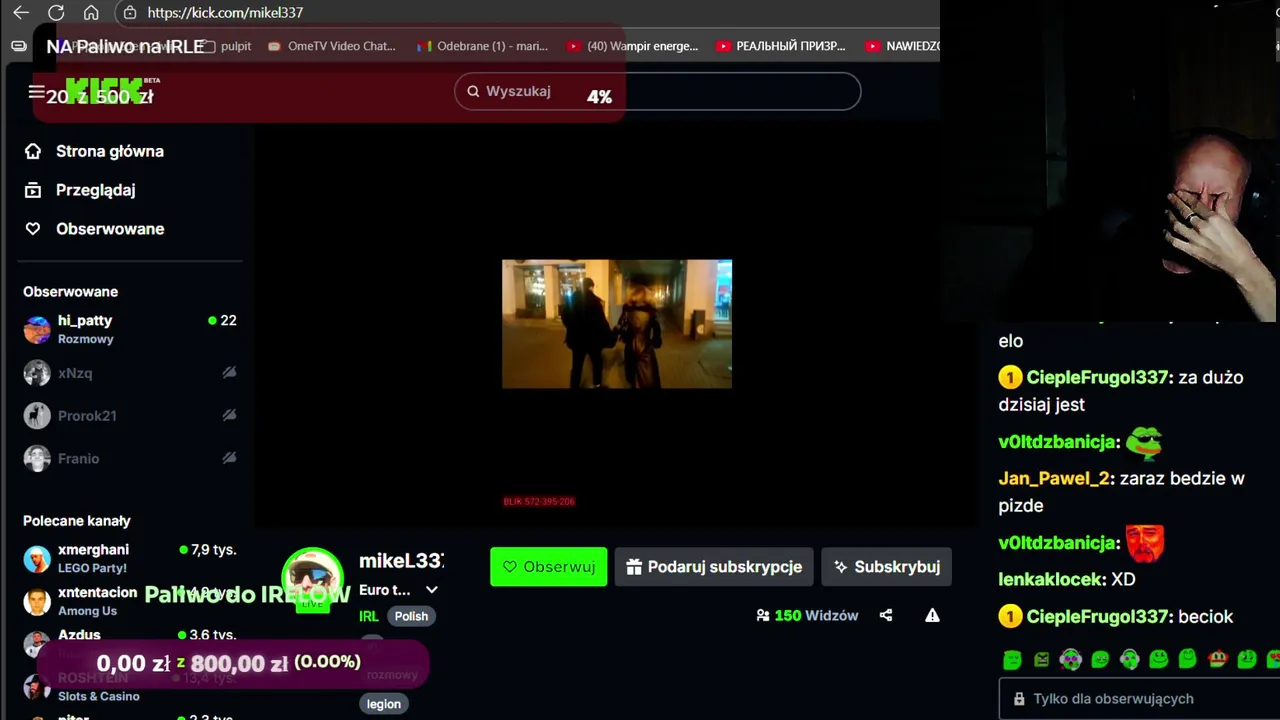Click the legion tag

[x=384, y=704]
